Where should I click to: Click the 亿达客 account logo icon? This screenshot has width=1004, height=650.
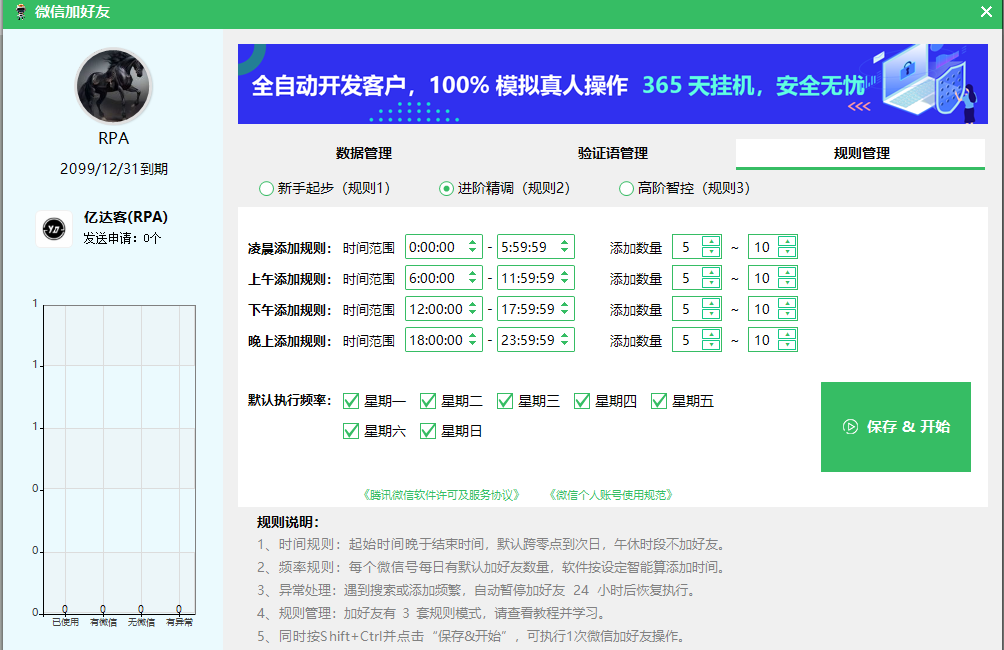click(x=54, y=229)
